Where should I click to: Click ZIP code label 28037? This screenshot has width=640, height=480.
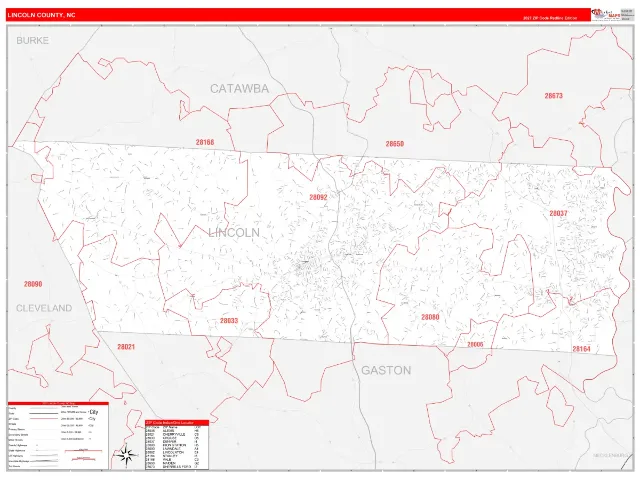[558, 213]
